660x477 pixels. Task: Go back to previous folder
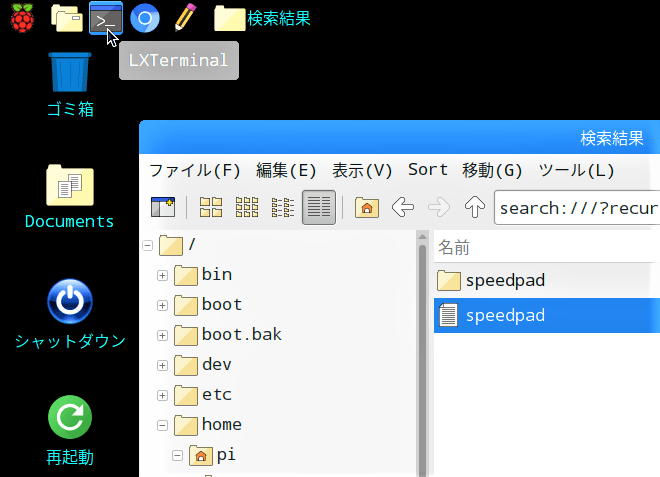click(x=403, y=207)
